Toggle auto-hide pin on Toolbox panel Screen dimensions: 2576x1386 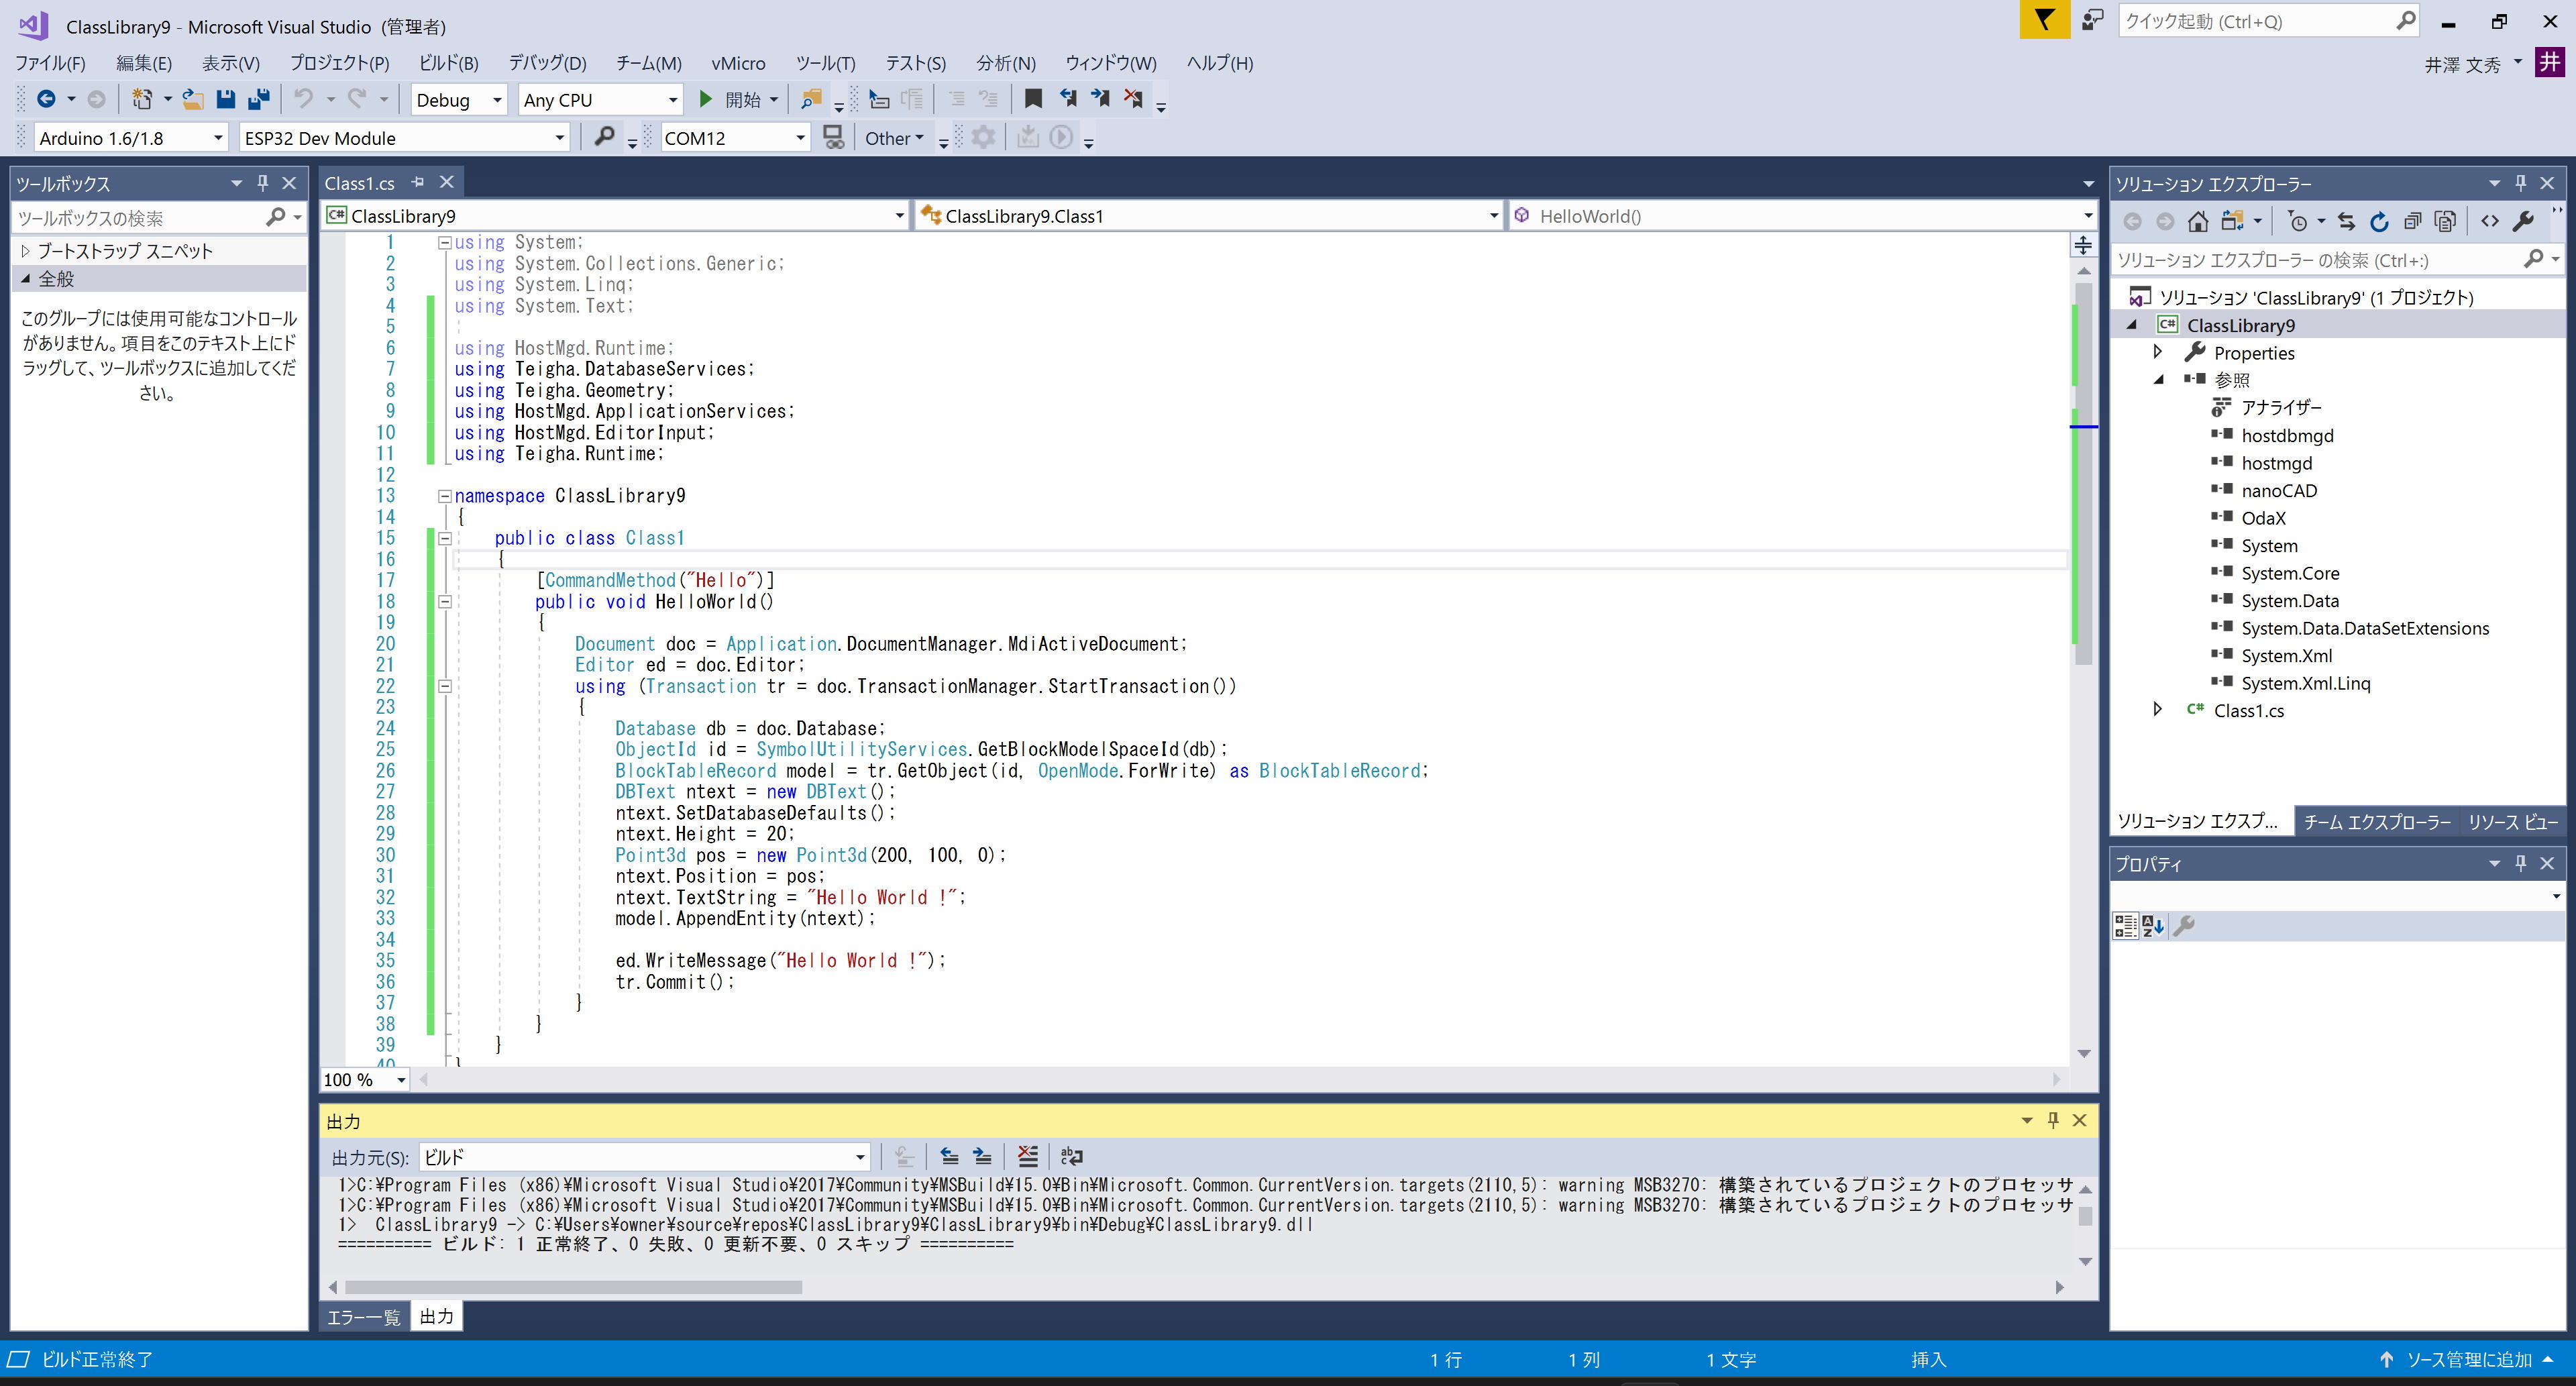click(263, 183)
